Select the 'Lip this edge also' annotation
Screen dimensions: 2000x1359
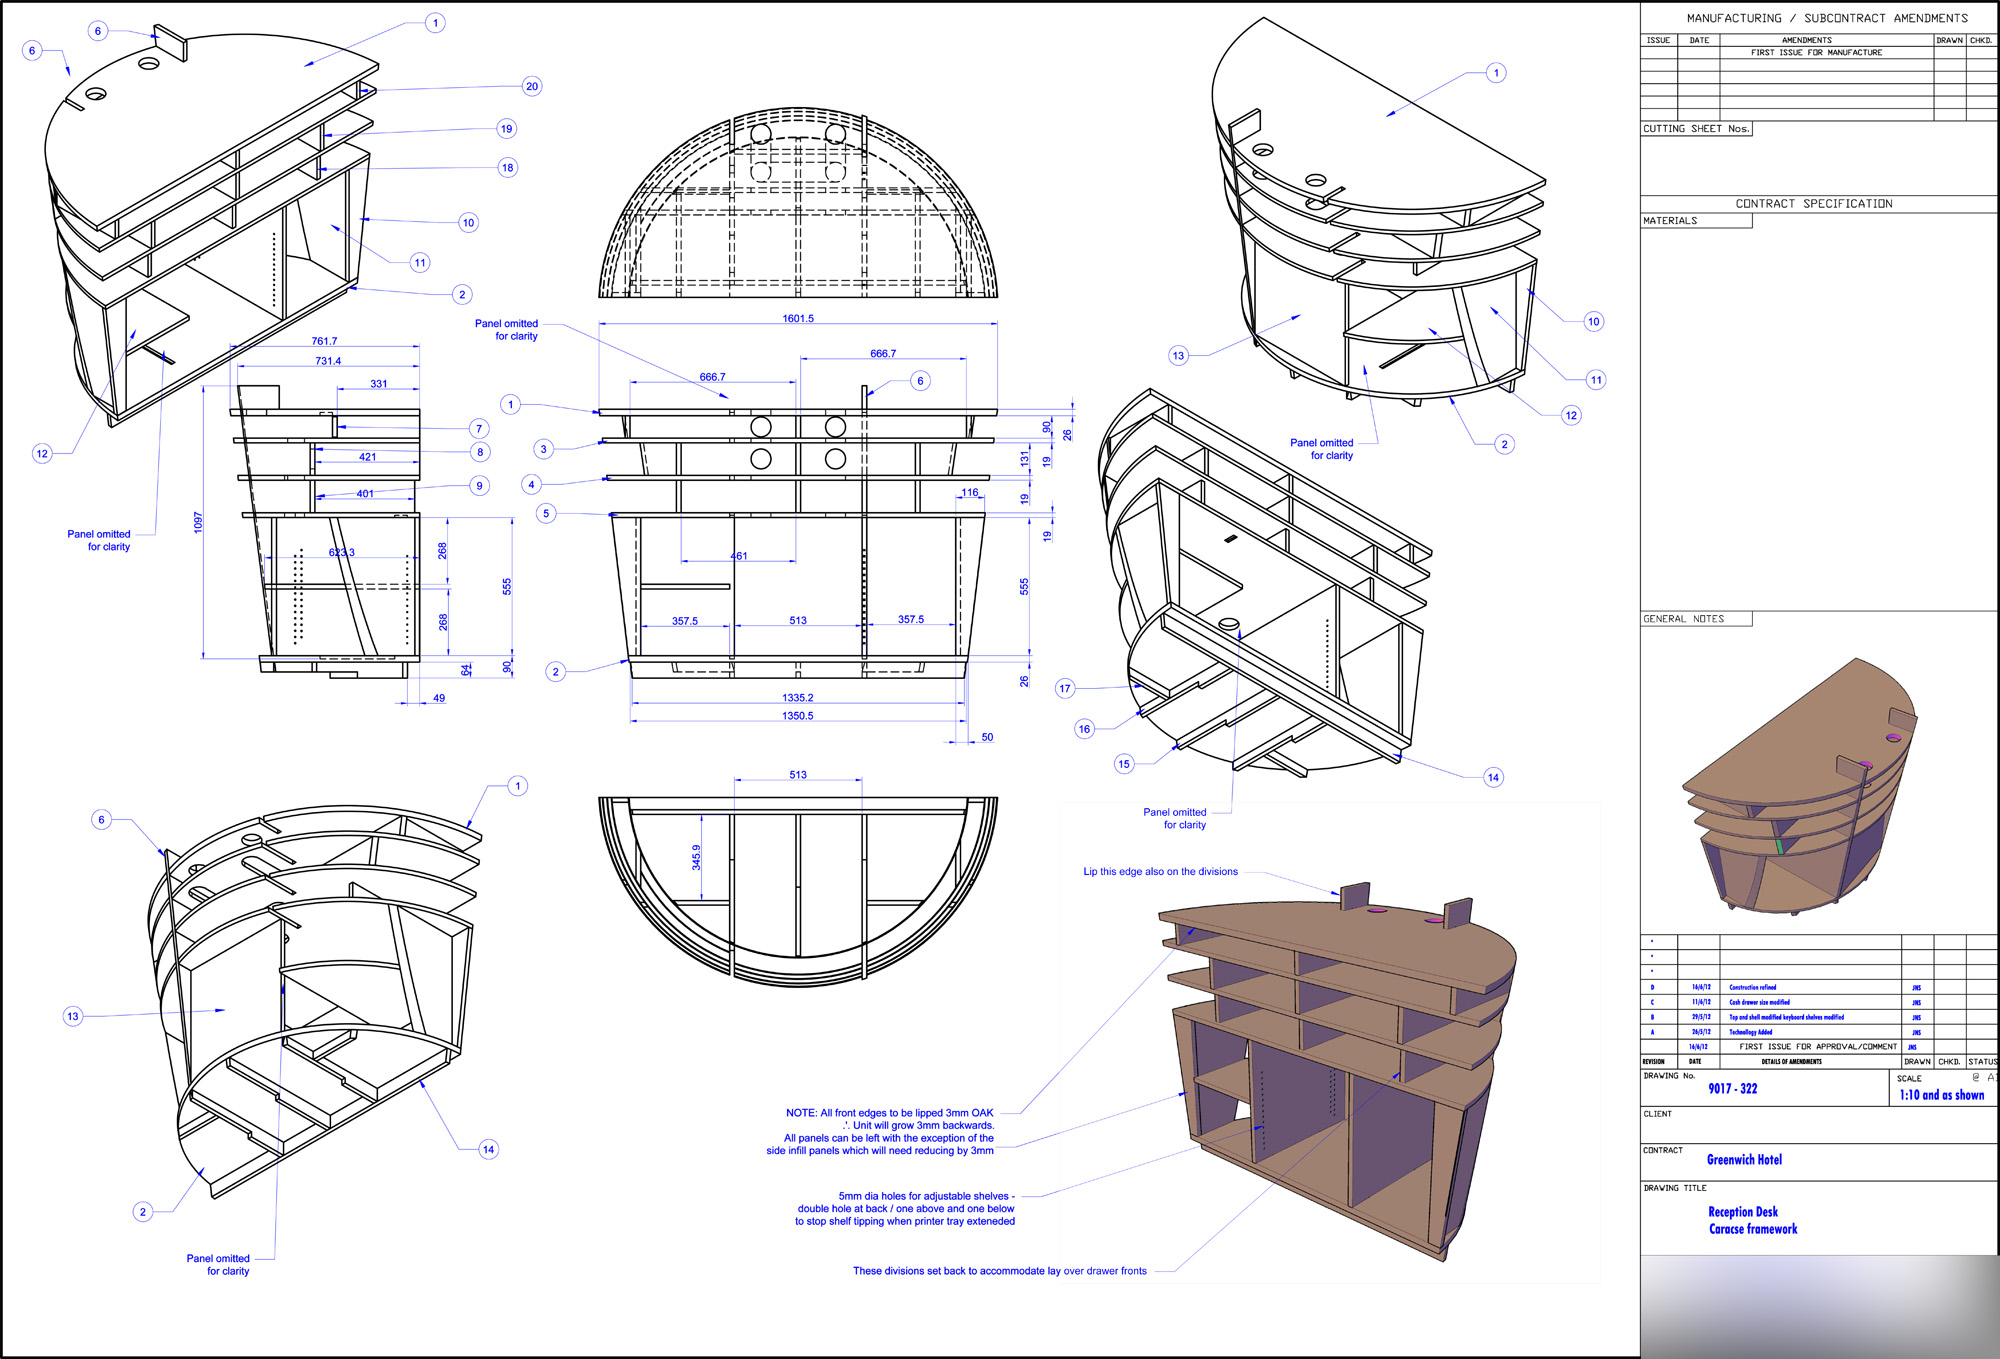[1160, 872]
